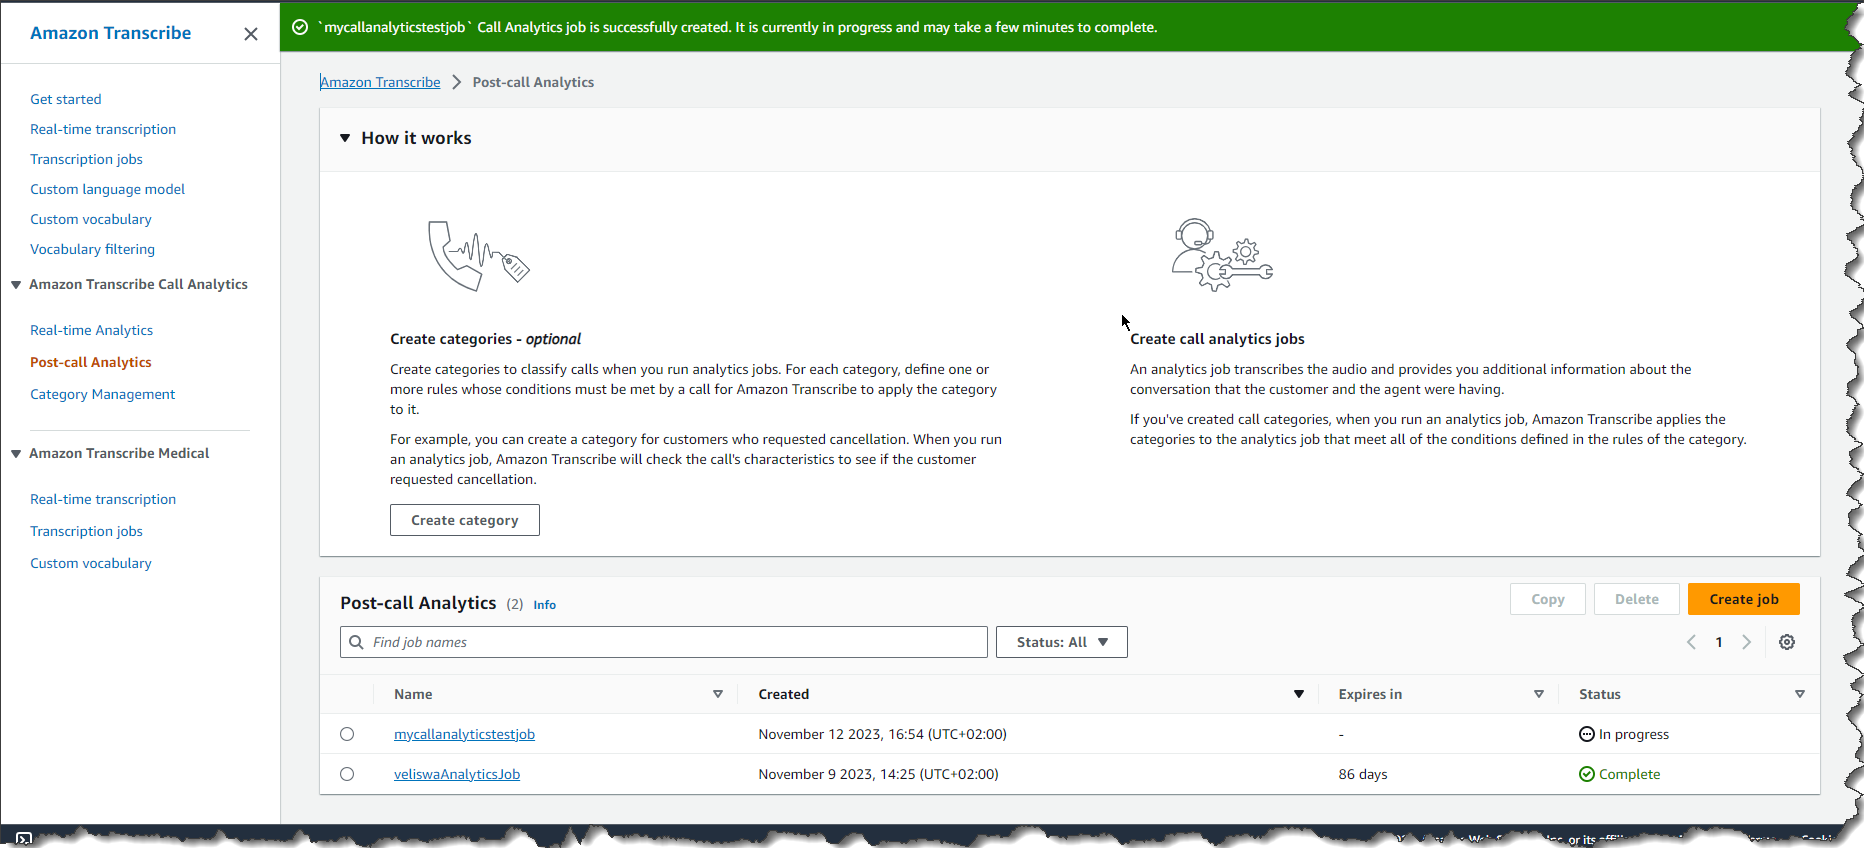Open Vocabulary filtering
Viewport: 1864px width, 848px height.
92,249
